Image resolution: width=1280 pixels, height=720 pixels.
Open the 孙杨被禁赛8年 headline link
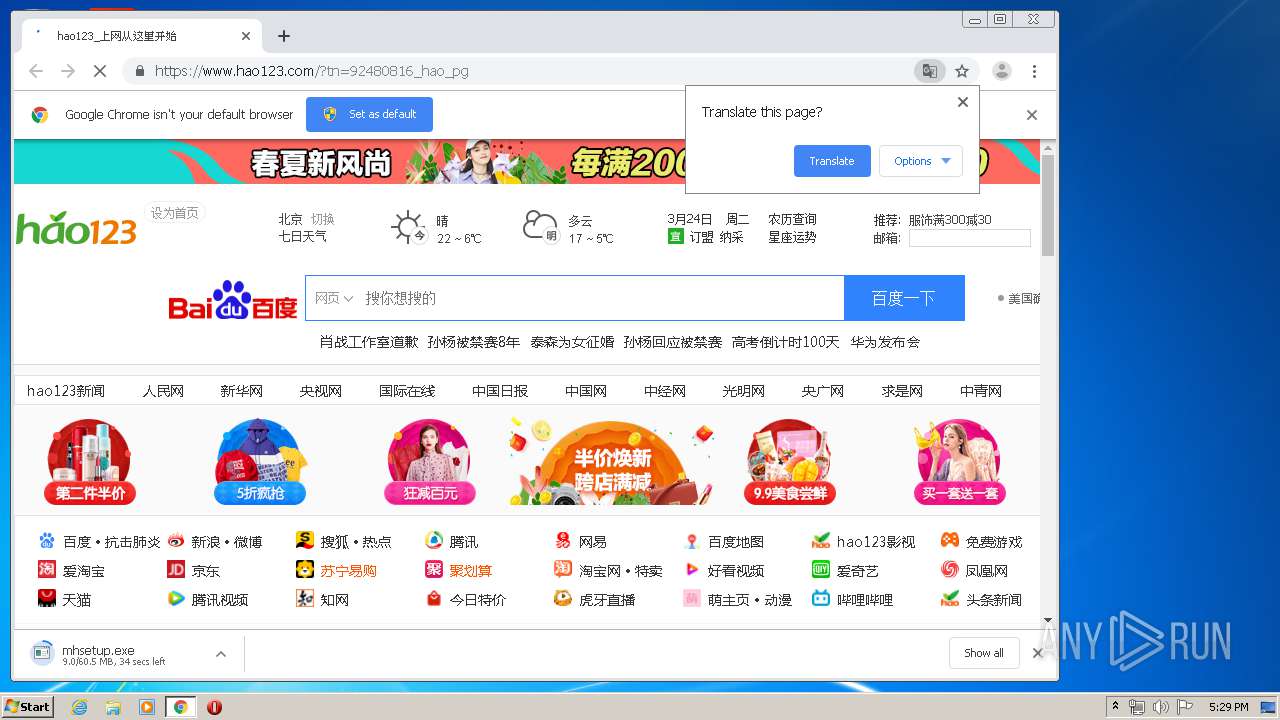pyautogui.click(x=474, y=342)
